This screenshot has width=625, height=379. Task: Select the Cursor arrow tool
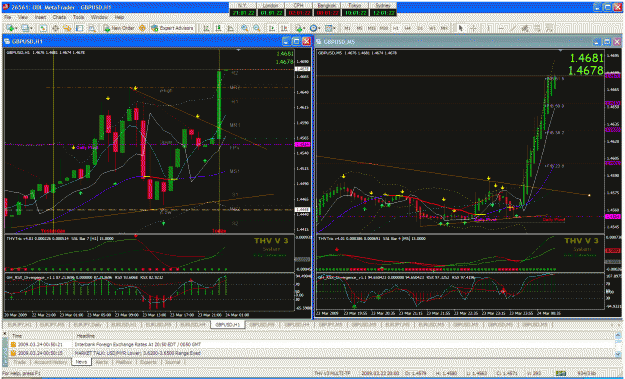pyautogui.click(x=461, y=28)
